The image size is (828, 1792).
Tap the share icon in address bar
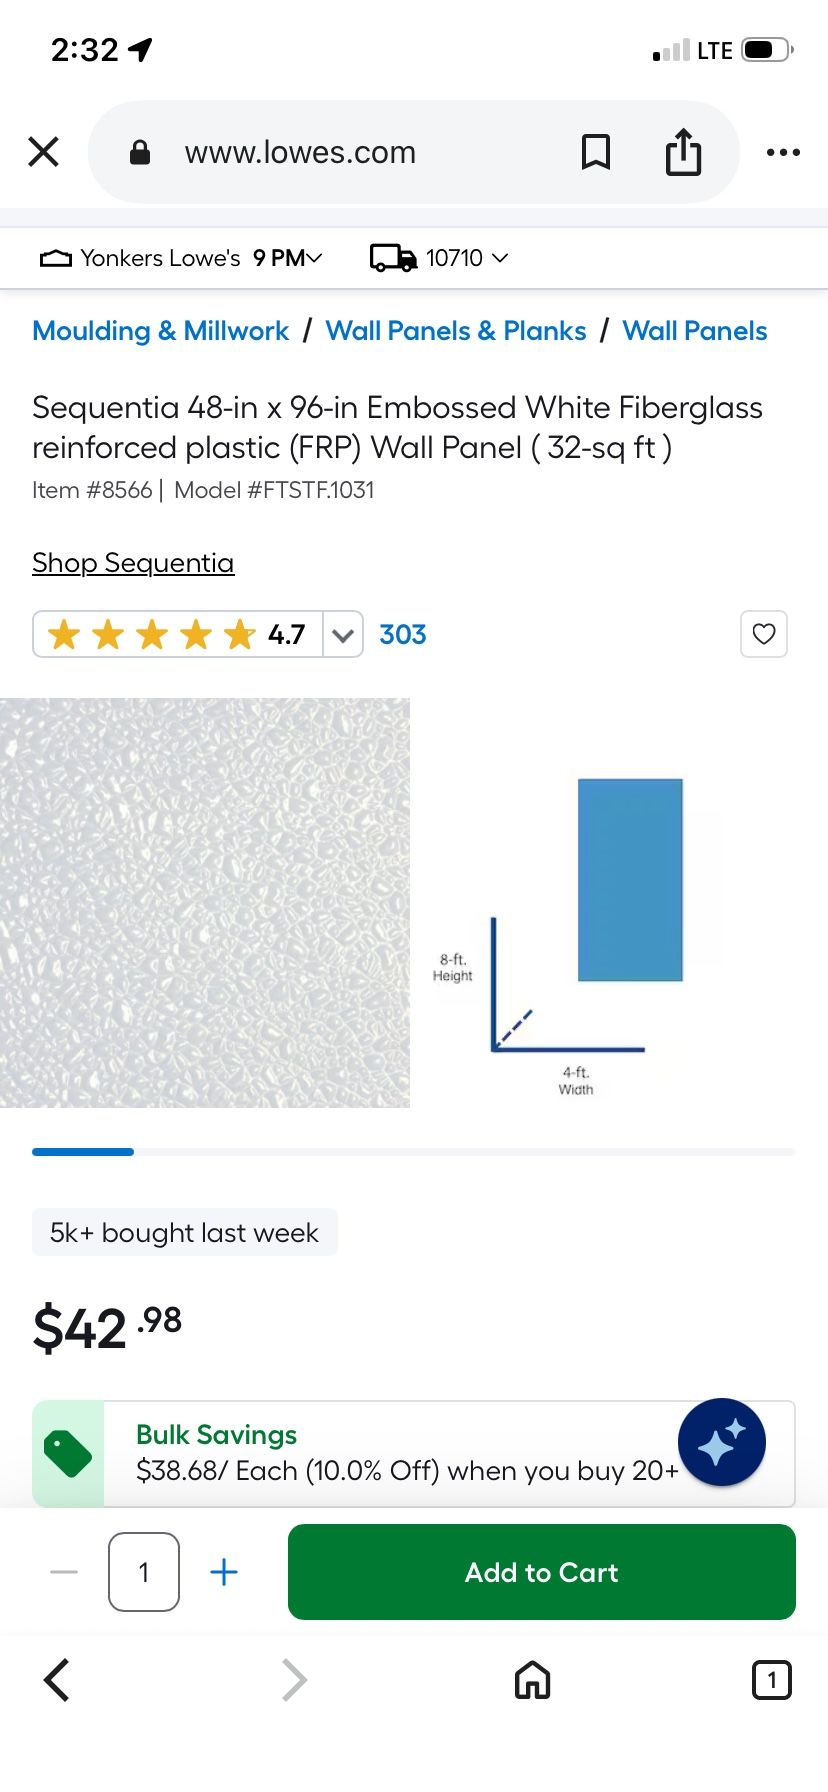point(683,152)
